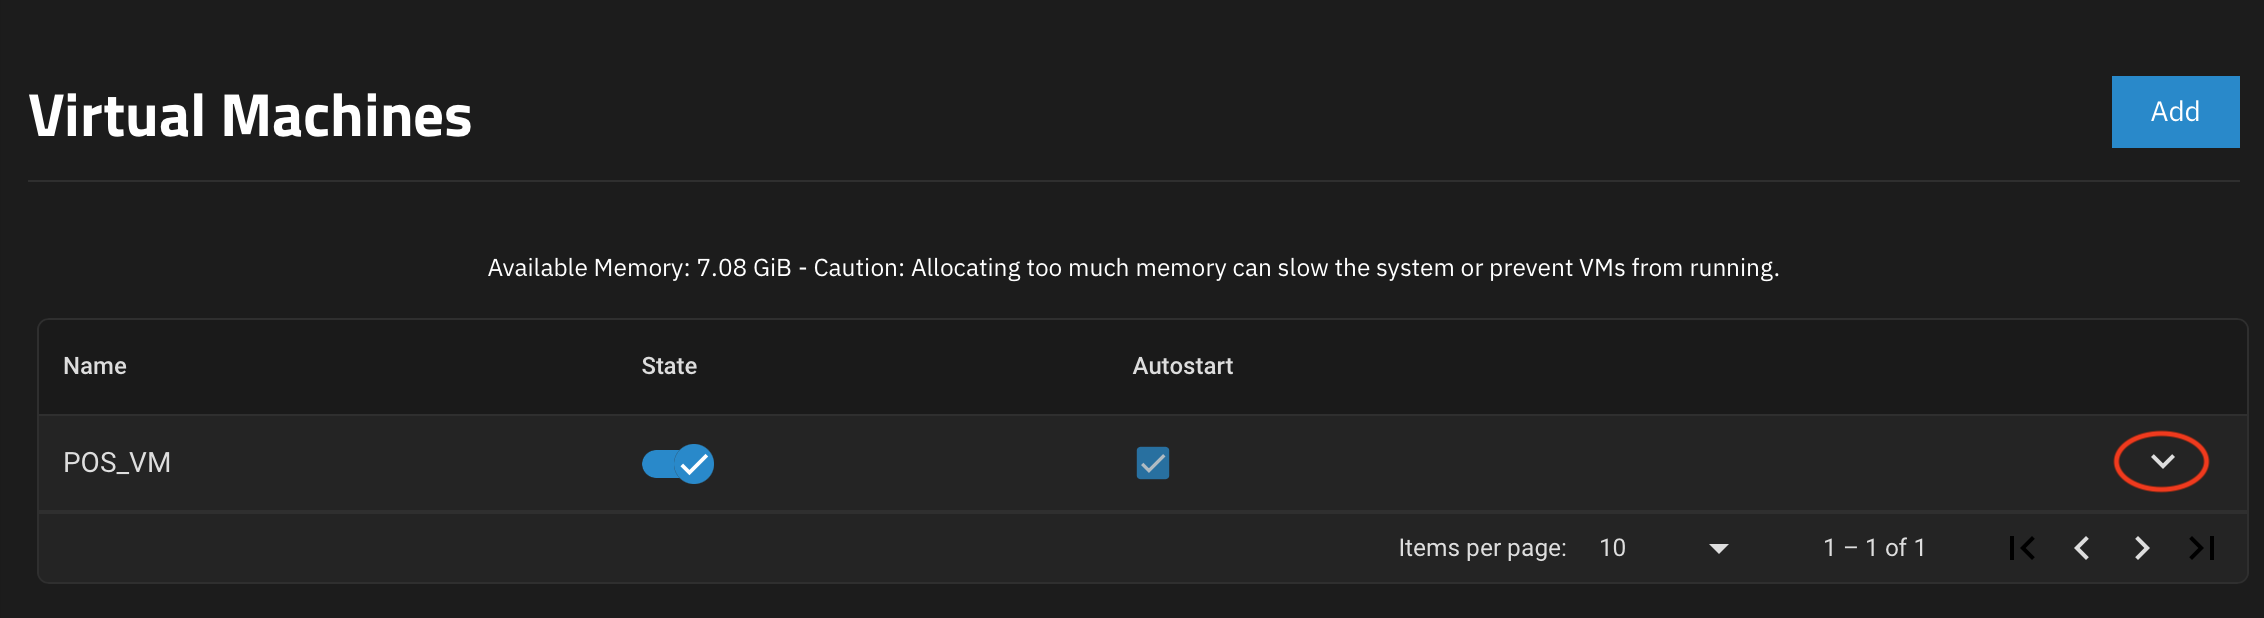Click the Autostart column header
This screenshot has height=618, width=2264.
(1182, 366)
